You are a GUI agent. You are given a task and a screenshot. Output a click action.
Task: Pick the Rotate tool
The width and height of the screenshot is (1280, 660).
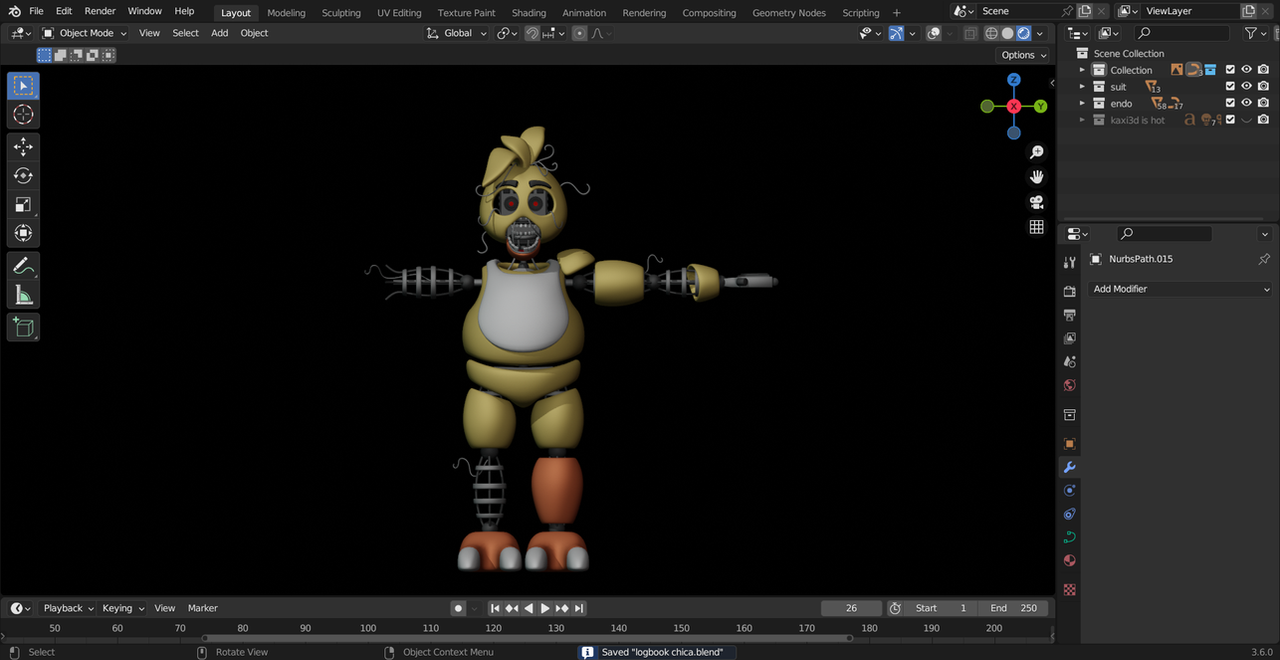tap(23, 176)
